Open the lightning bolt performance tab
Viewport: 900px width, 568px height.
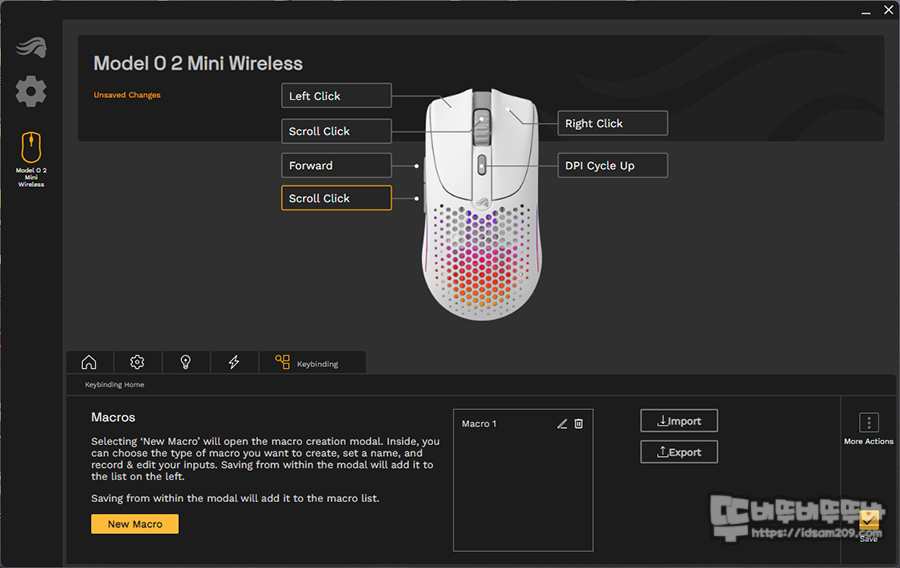pyautogui.click(x=234, y=362)
